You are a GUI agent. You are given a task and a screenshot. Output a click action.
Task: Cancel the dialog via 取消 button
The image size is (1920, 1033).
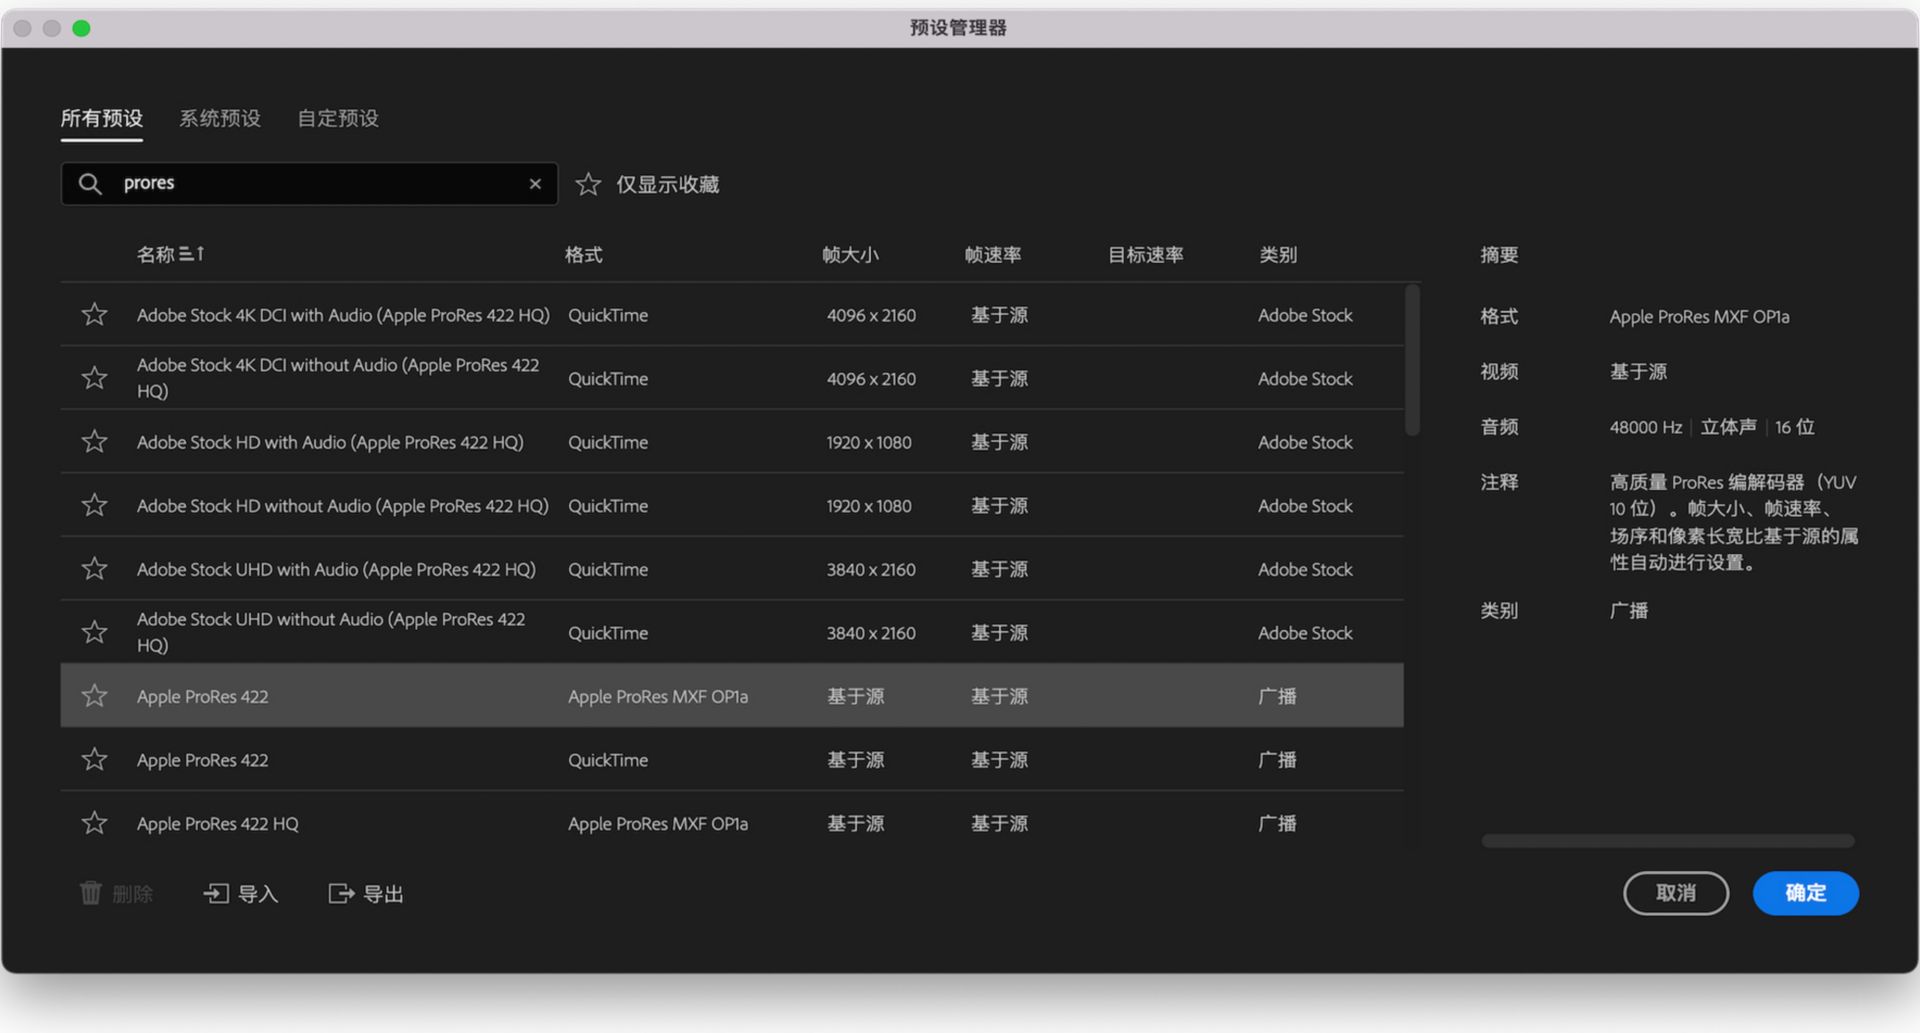point(1676,893)
